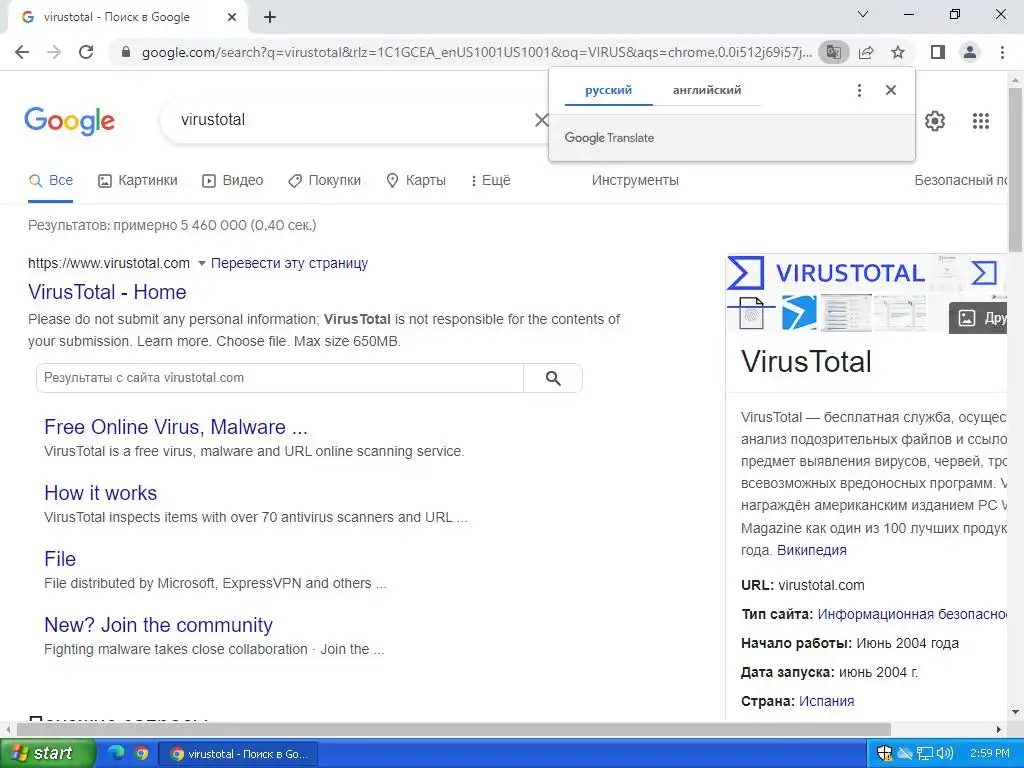Click the site search magnifier button
The image size is (1024, 768).
click(x=553, y=378)
